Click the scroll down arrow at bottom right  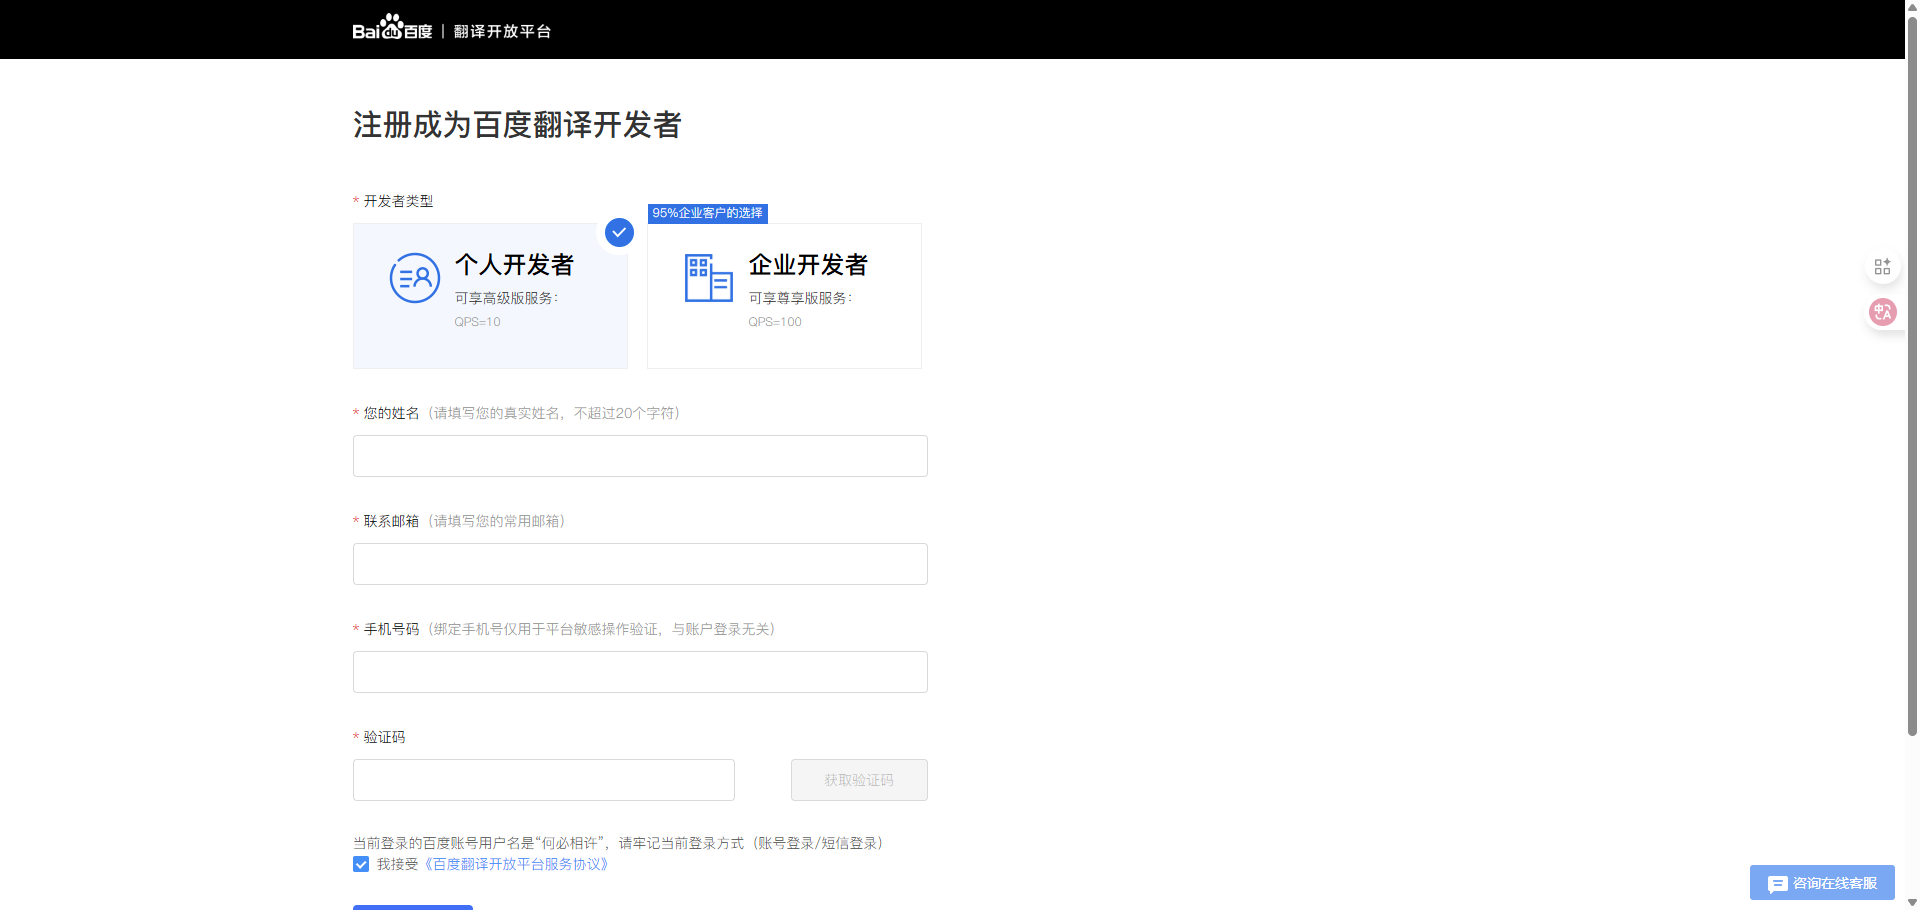coord(1912,902)
